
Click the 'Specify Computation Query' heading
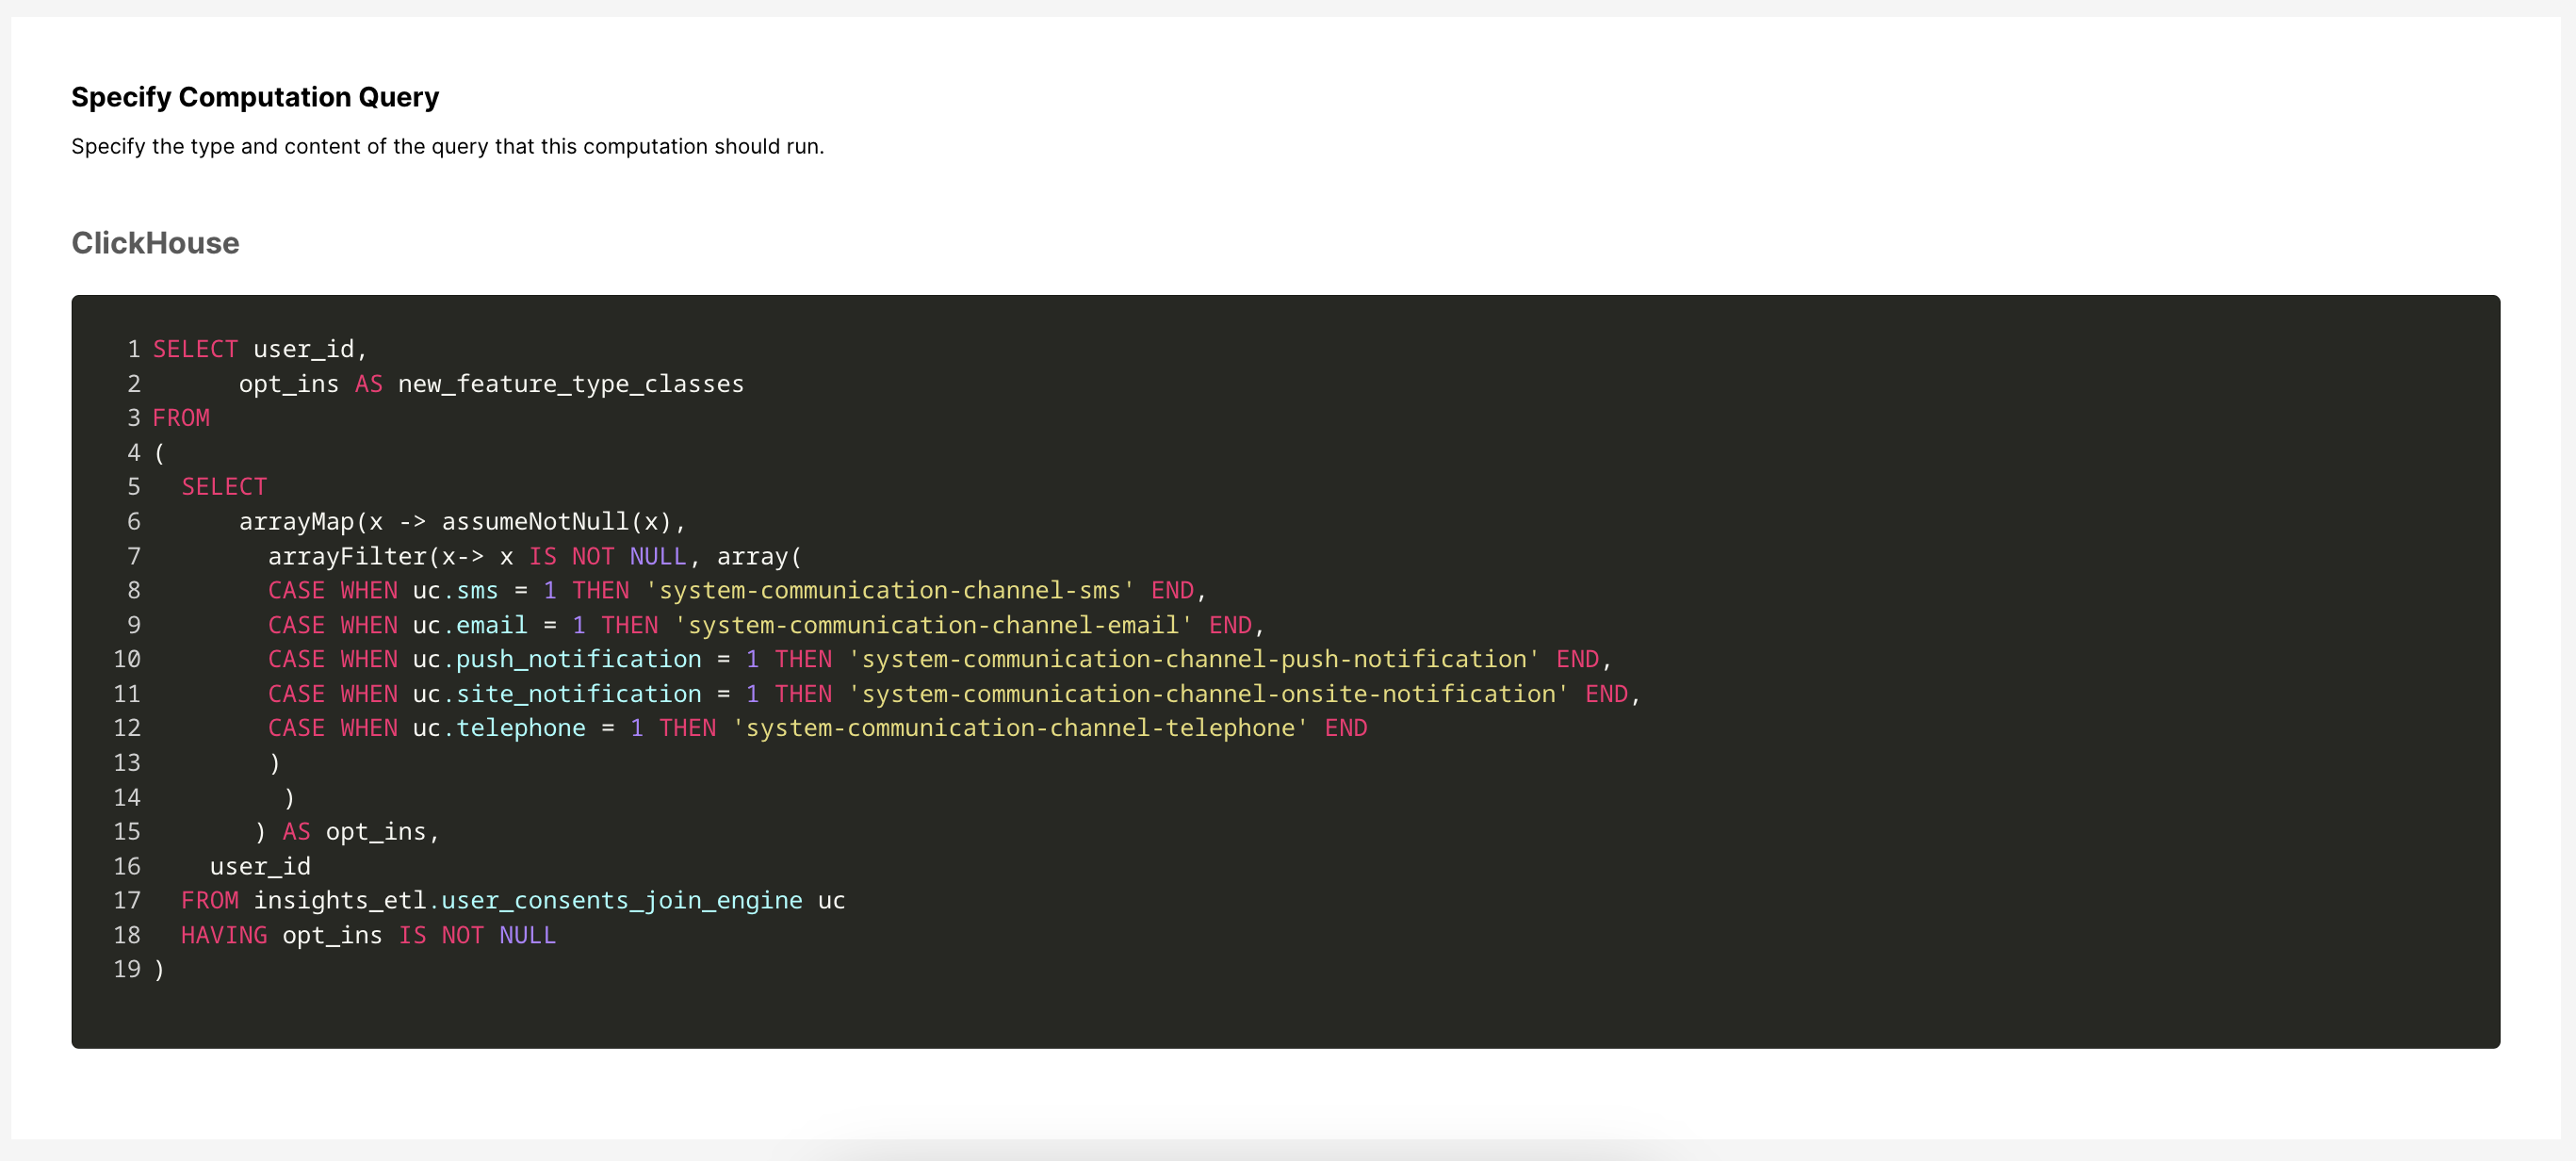pos(255,97)
